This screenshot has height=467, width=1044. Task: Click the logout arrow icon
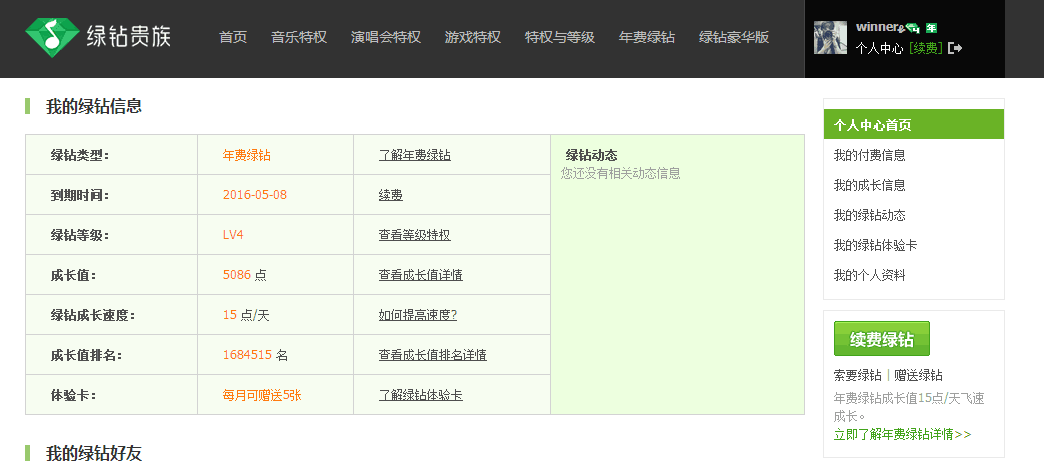(x=955, y=48)
